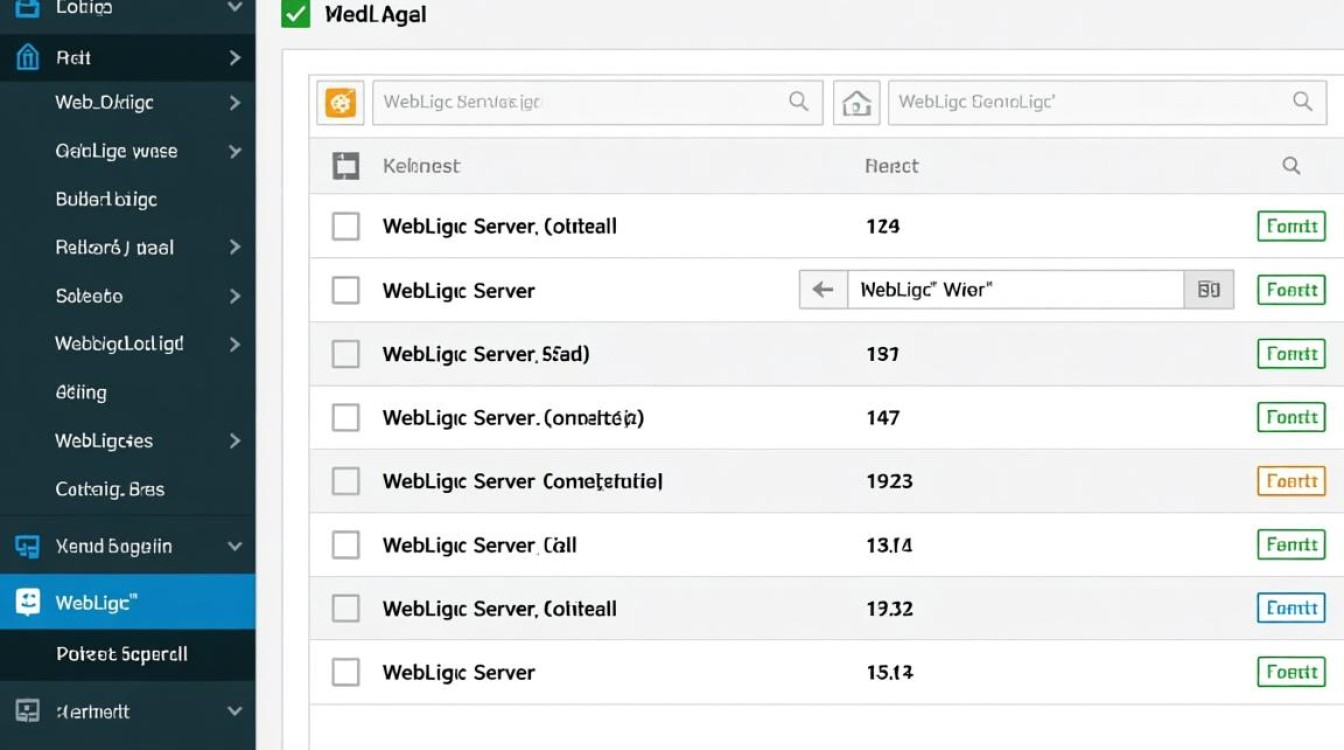Image resolution: width=1344 pixels, height=750 pixels.
Task: Expand the Xemd Bogeiin sidebar section
Action: 235,546
